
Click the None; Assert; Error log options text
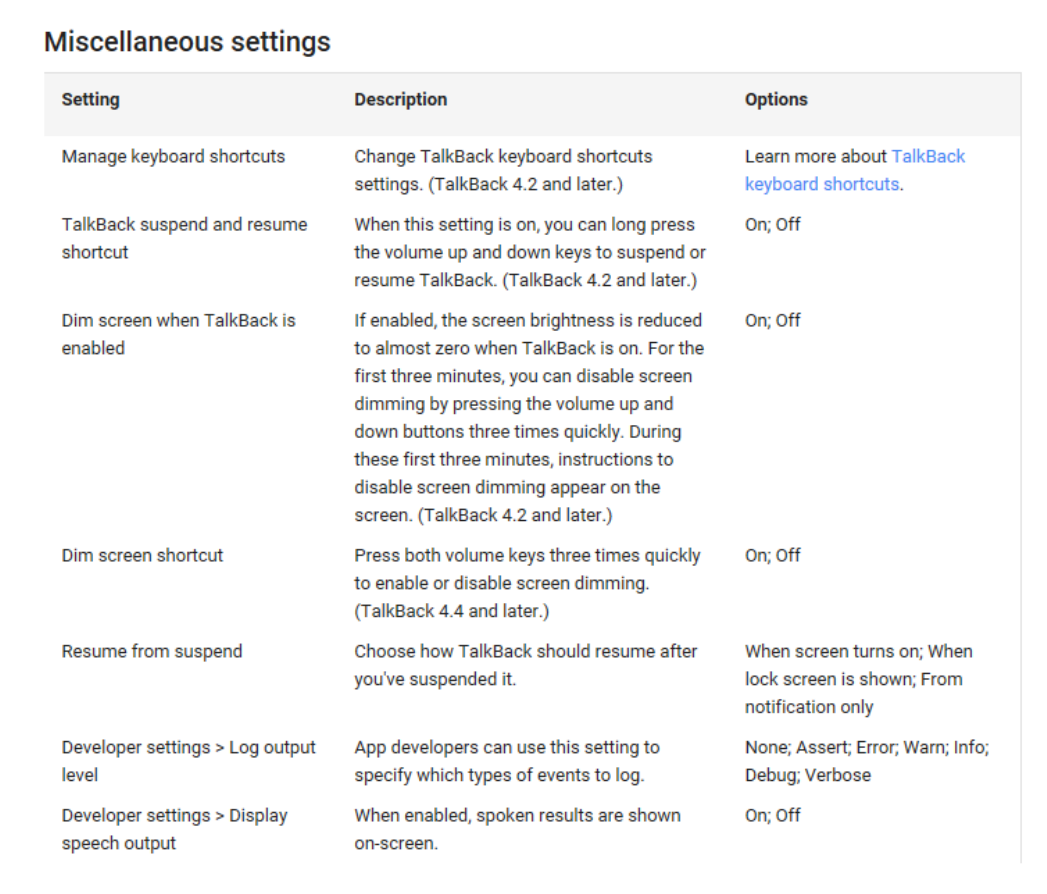[x=867, y=761]
